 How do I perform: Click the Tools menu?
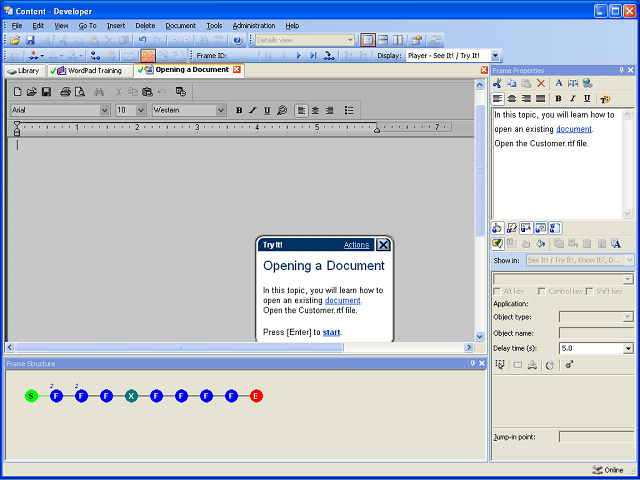214,26
